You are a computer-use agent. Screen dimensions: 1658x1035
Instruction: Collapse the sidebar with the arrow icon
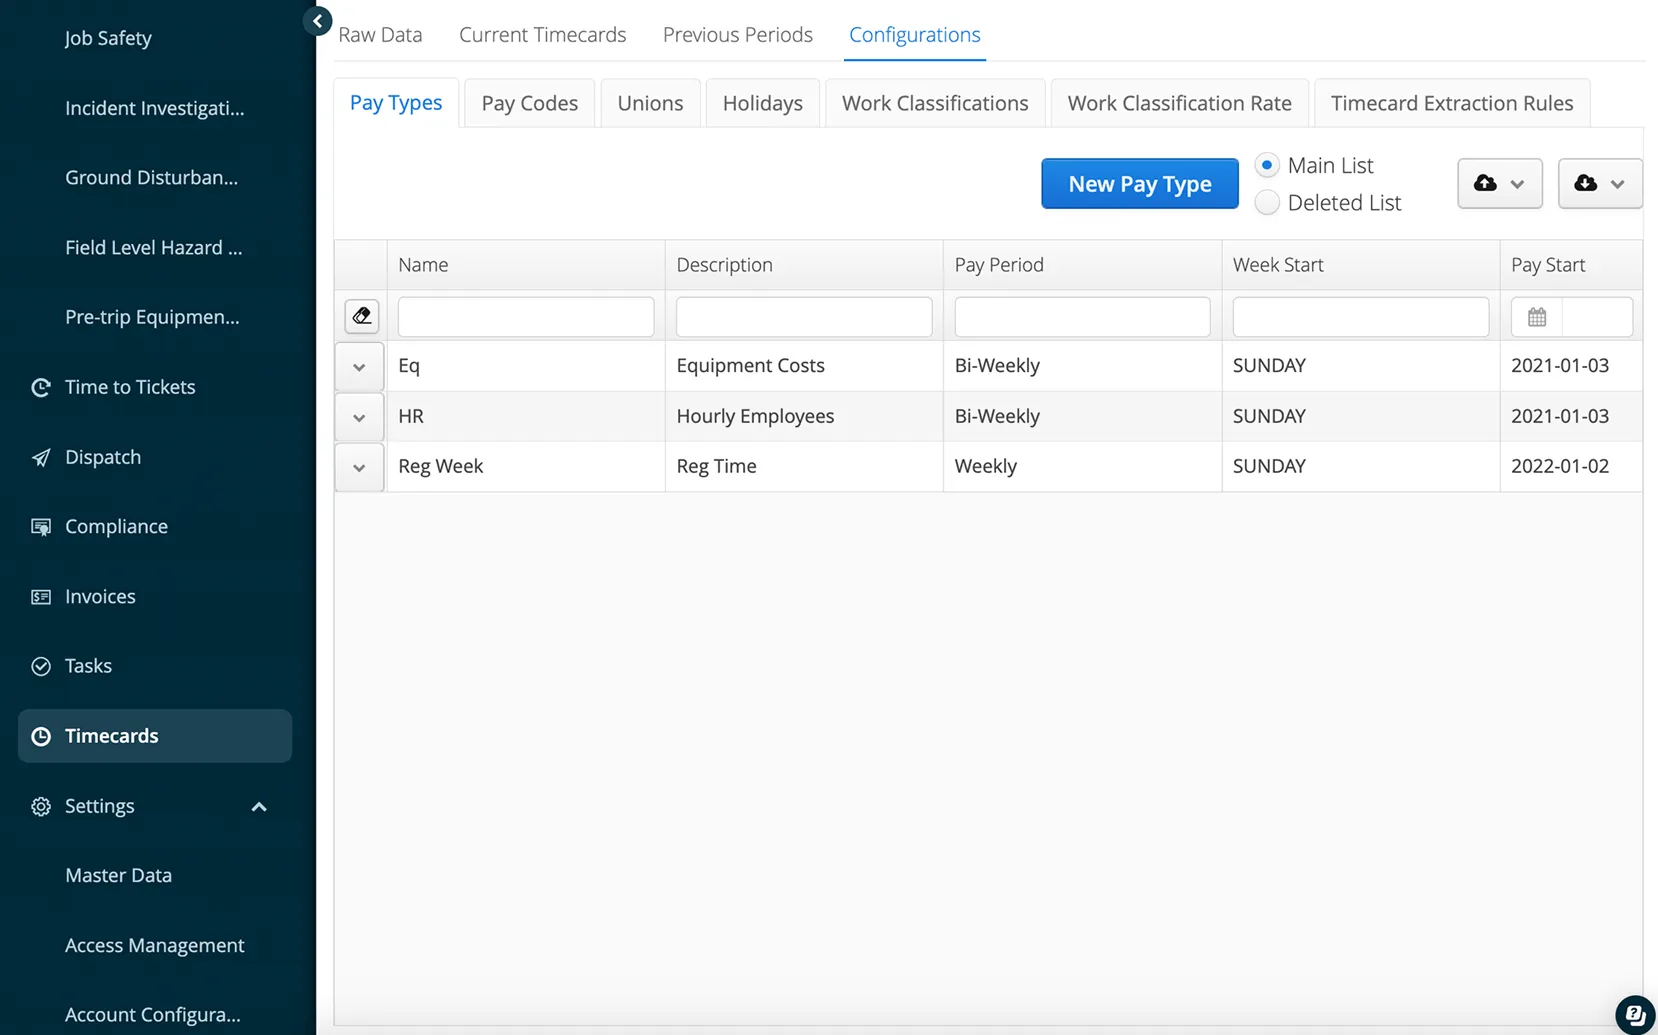[x=317, y=20]
